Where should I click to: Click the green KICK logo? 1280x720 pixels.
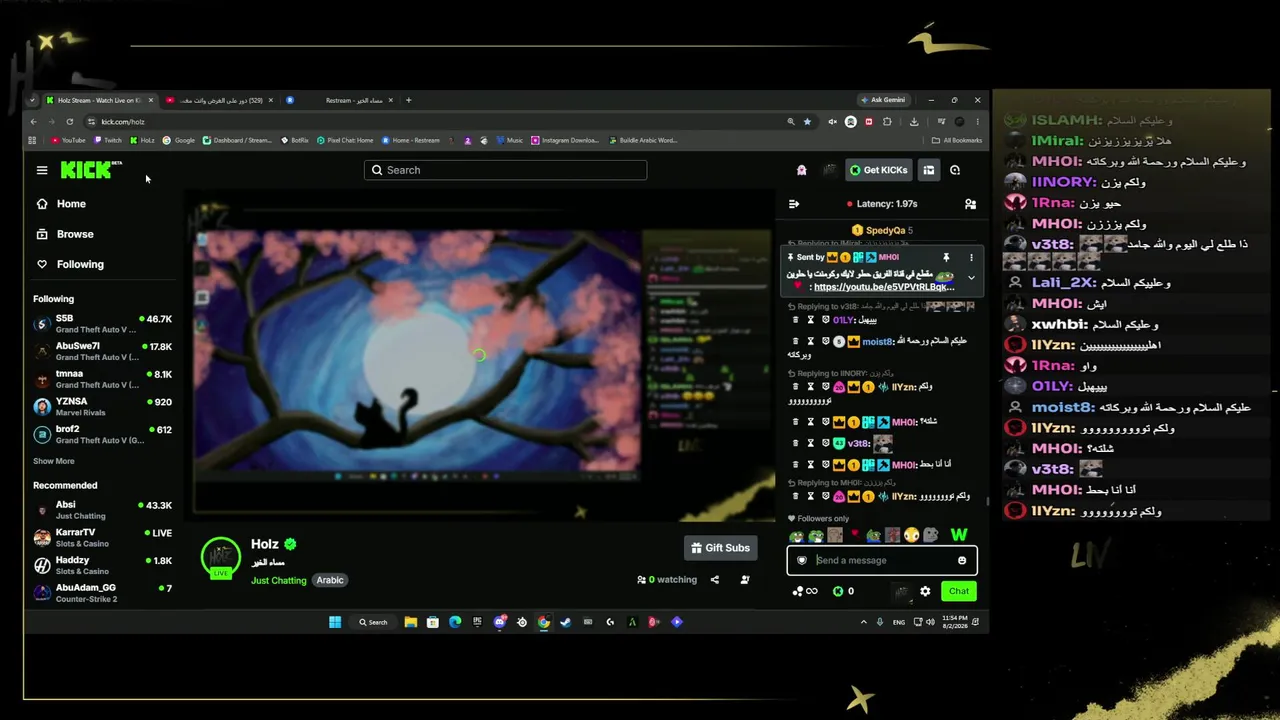click(86, 170)
